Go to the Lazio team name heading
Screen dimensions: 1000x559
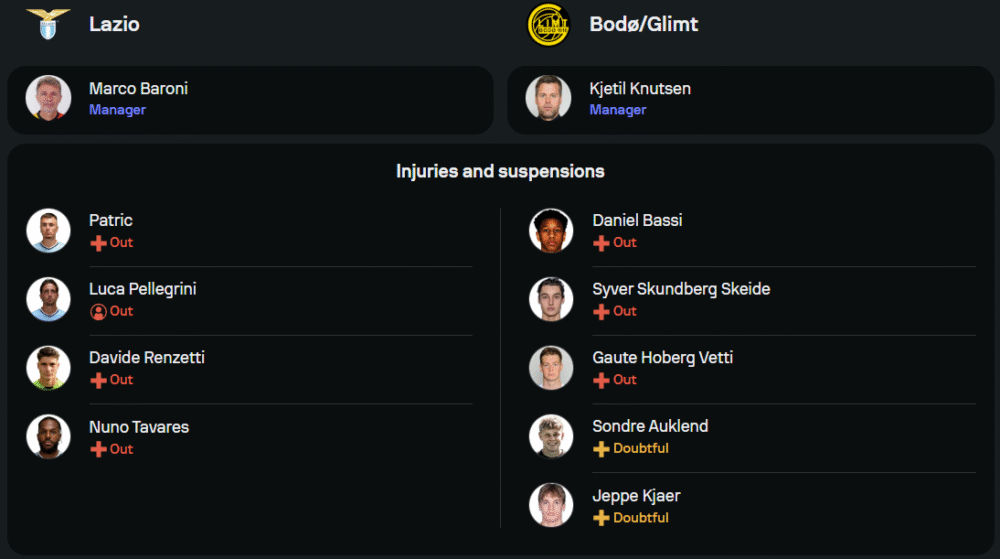pos(114,24)
